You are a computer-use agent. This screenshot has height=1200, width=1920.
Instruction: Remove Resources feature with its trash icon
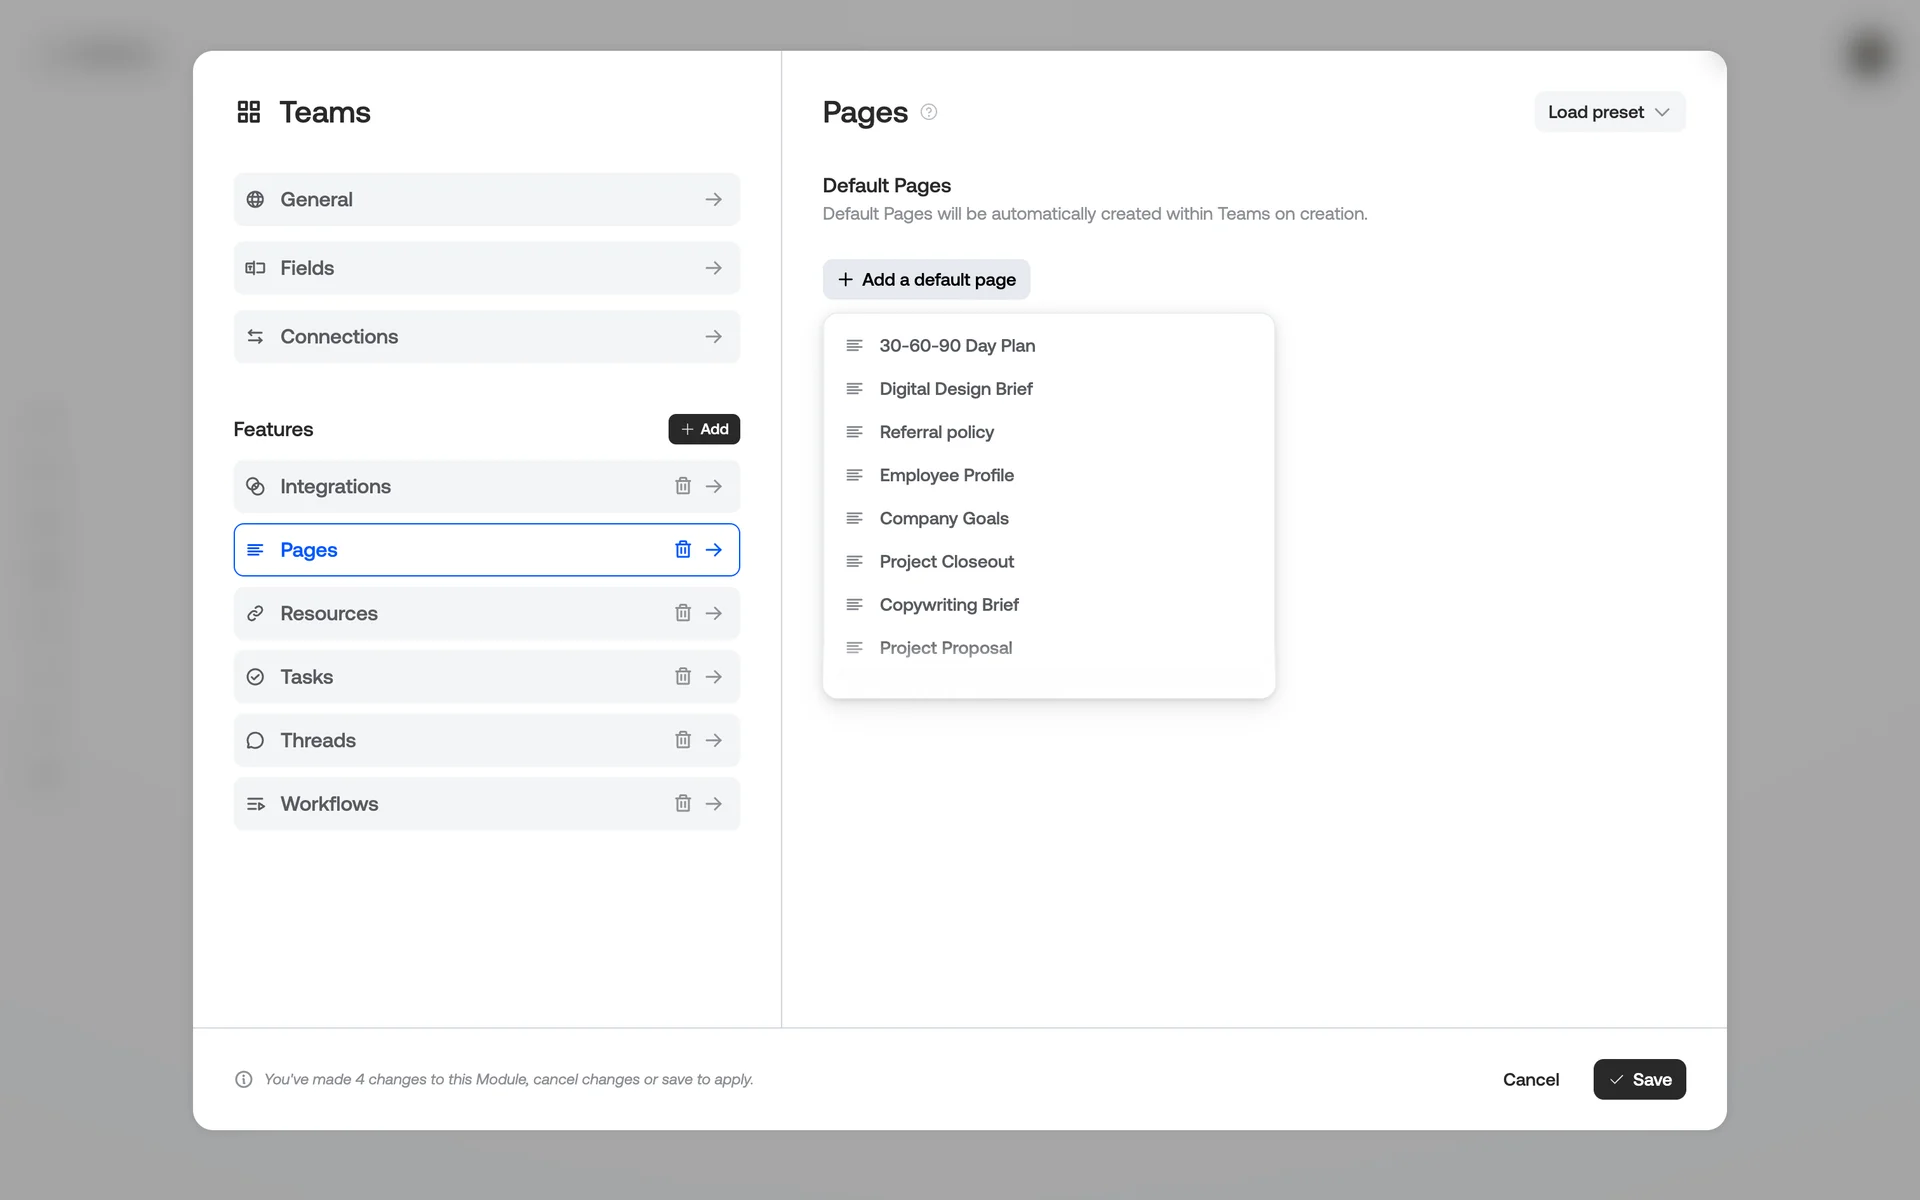[683, 613]
